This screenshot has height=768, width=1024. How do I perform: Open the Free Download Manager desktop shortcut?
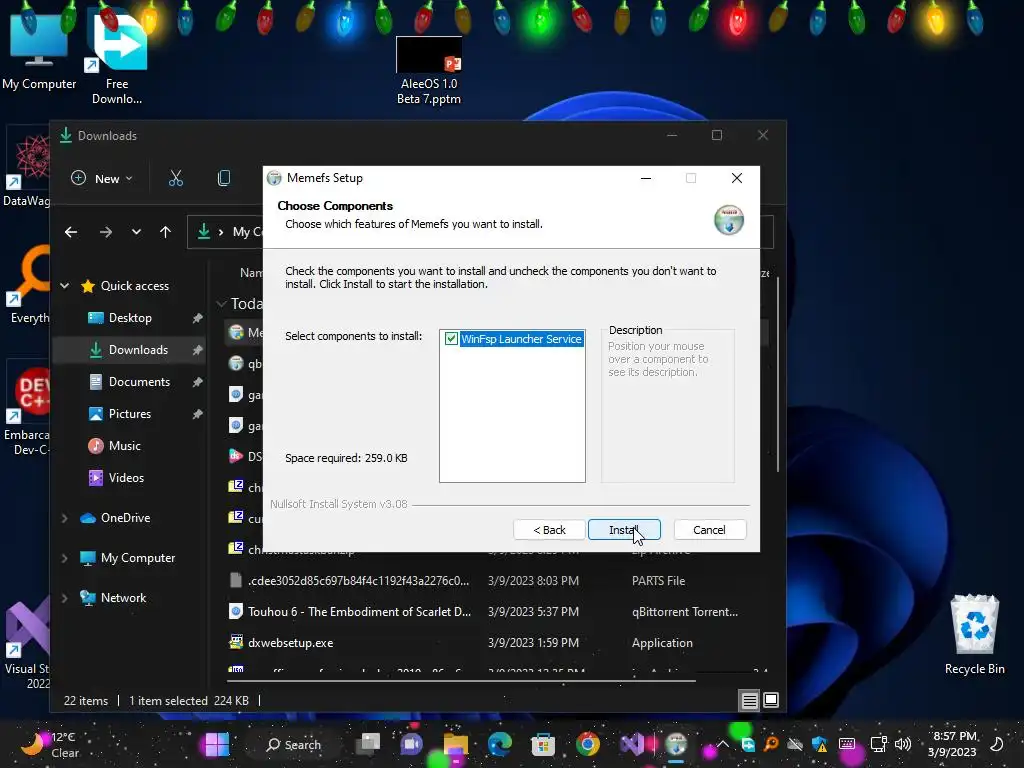pos(117,57)
